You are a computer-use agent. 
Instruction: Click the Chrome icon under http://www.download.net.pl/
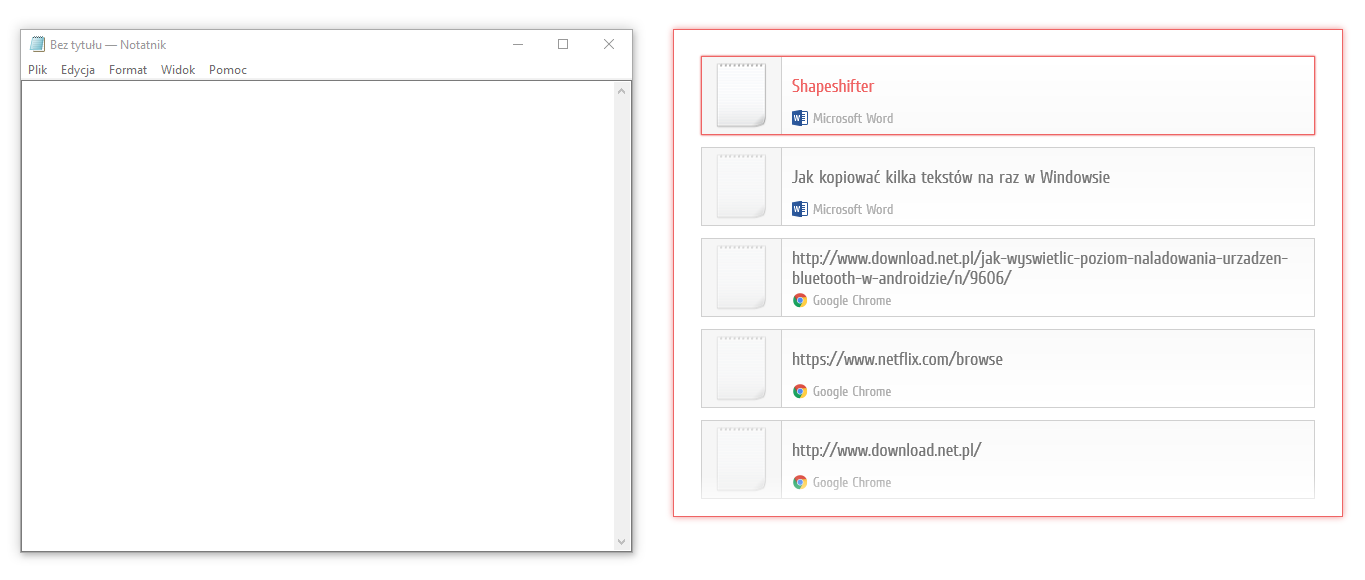click(x=800, y=482)
